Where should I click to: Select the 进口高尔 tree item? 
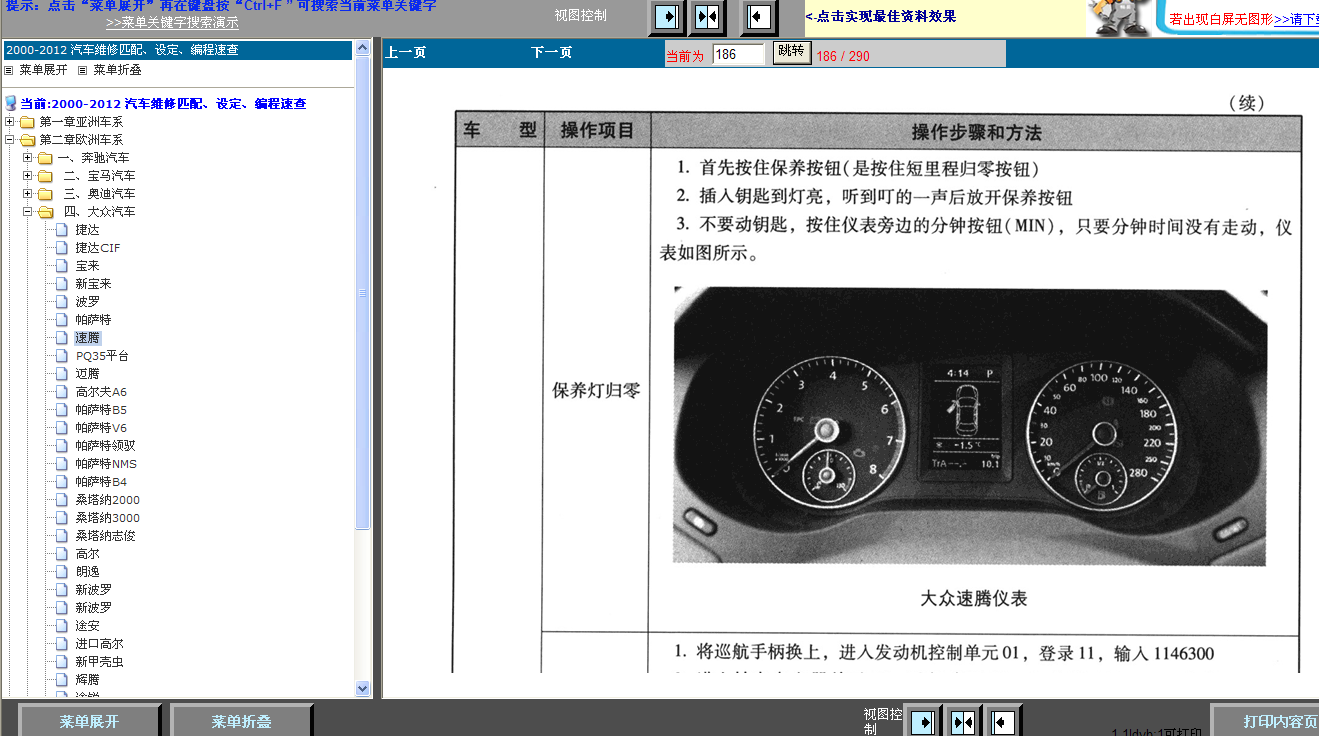pos(100,644)
